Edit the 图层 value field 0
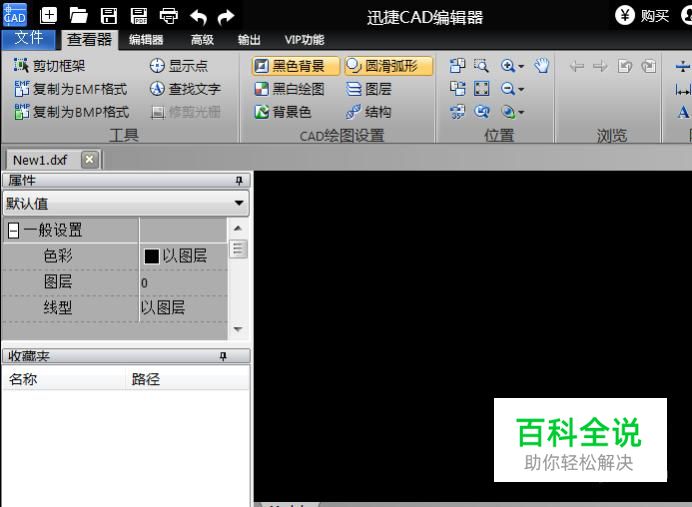 [183, 282]
